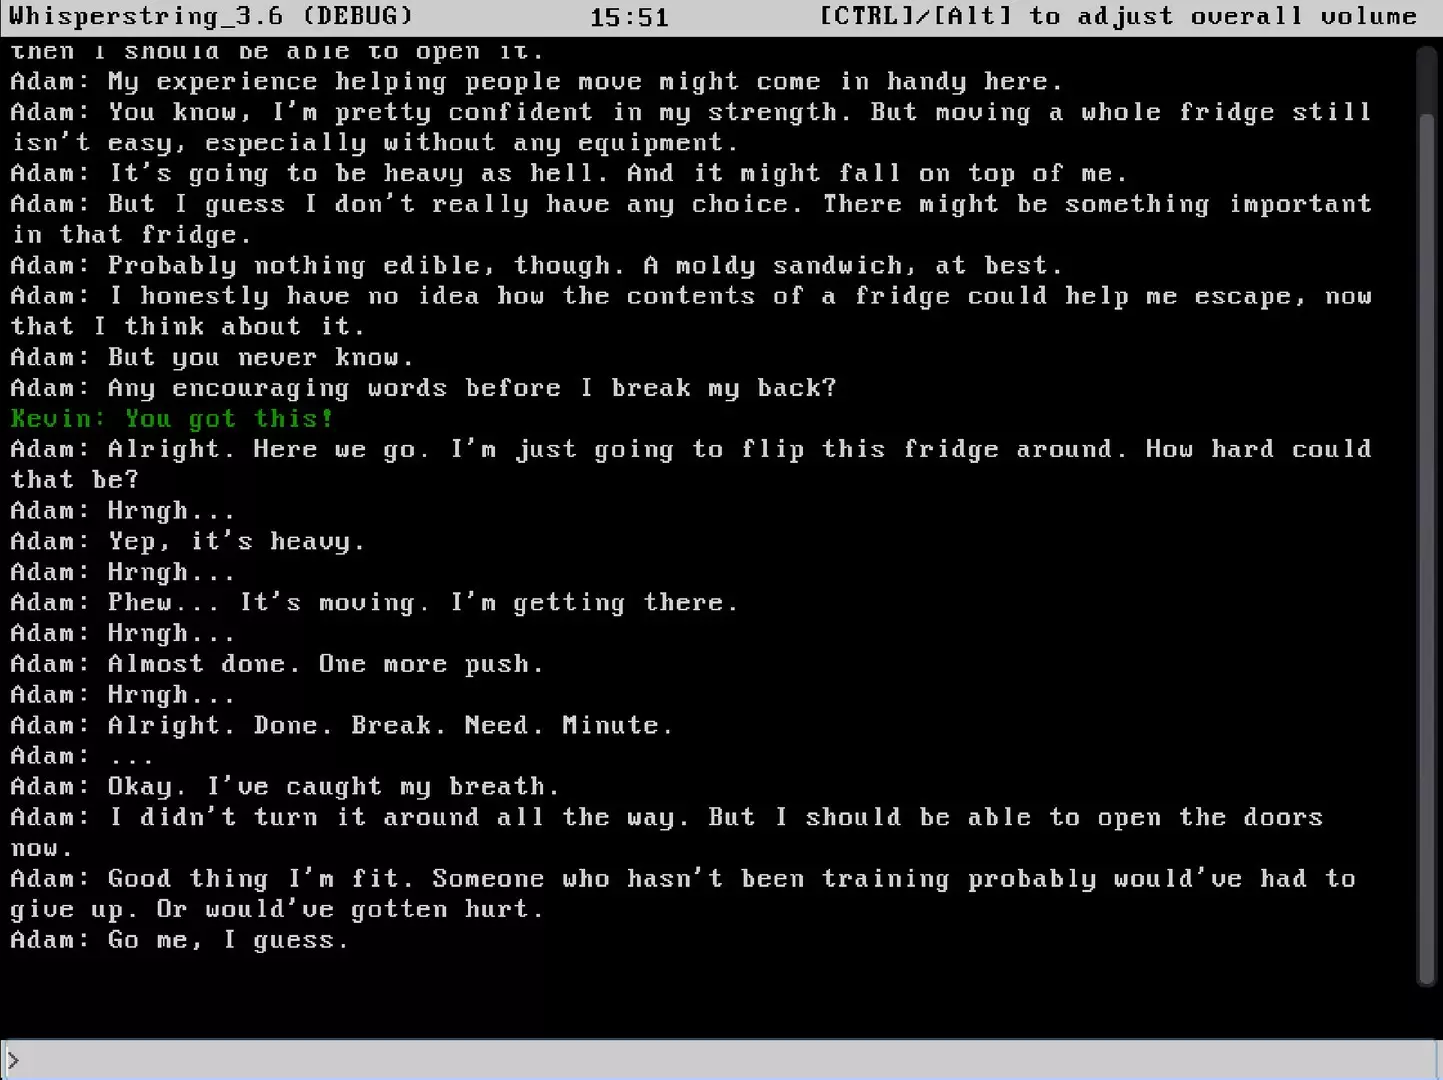
Task: Click 'Probably nothing edible, though' line
Action: (x=537, y=265)
